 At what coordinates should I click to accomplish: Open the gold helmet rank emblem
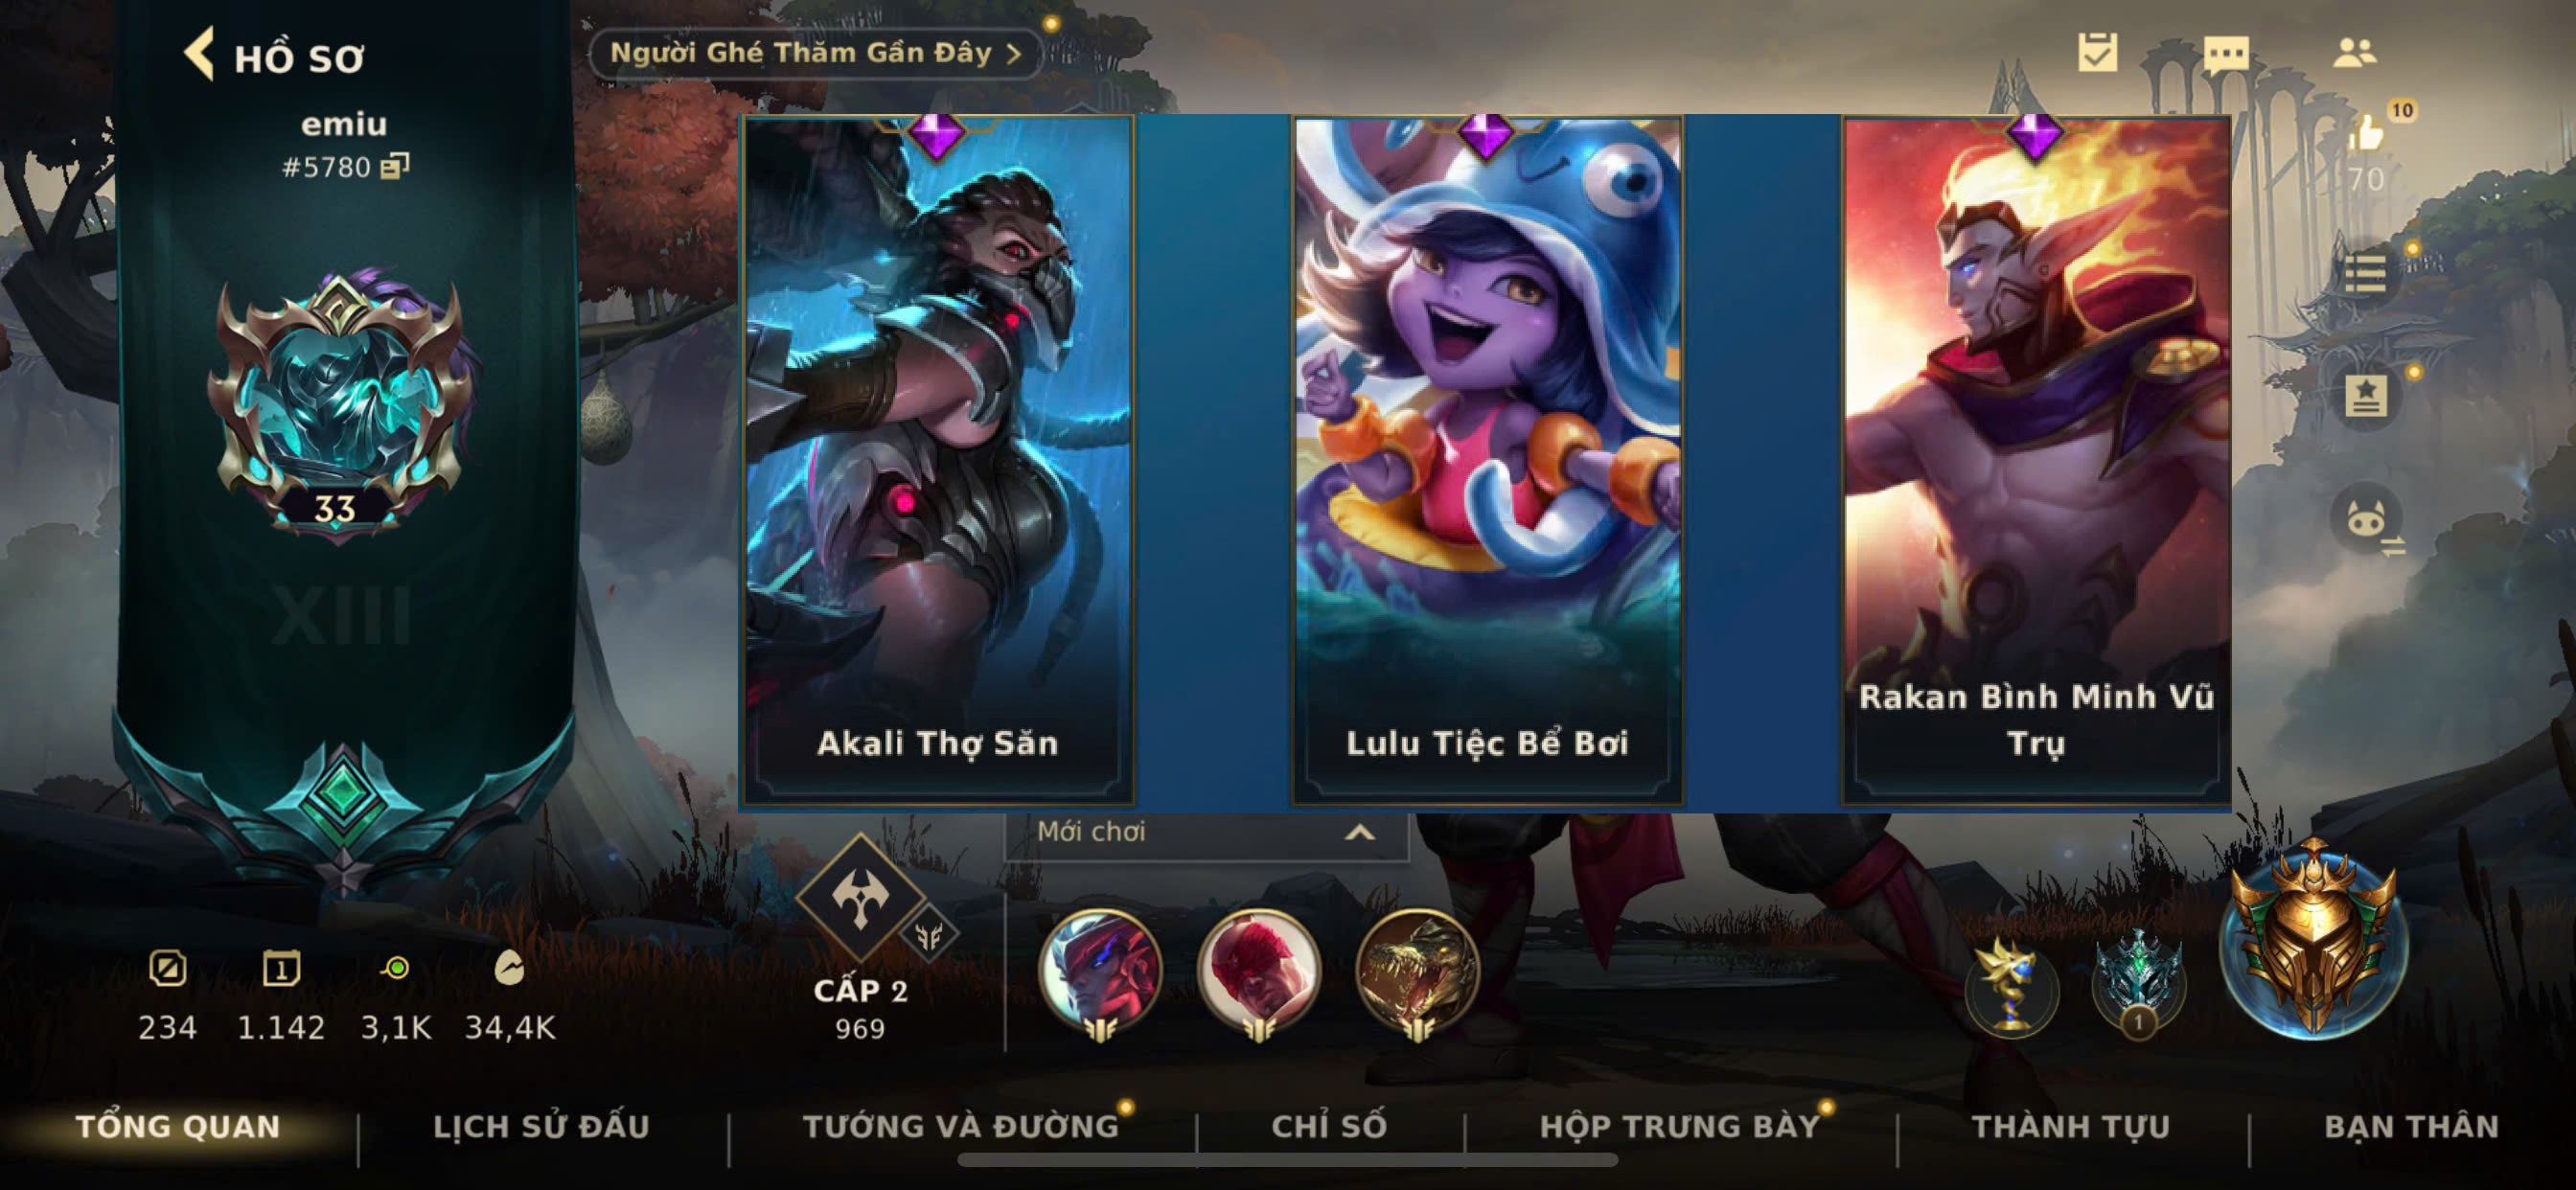click(2312, 940)
